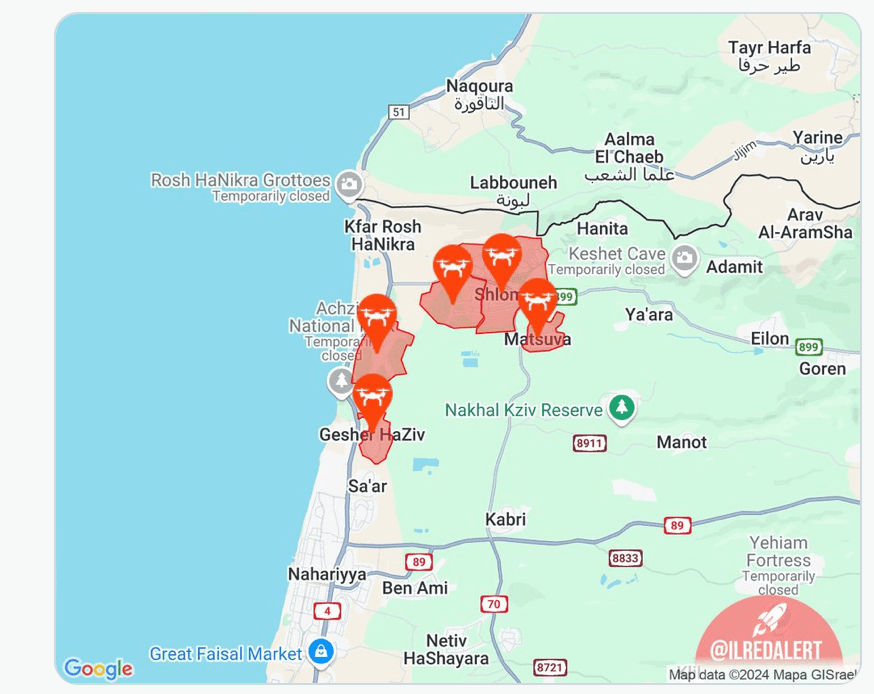Open the Great Faisal Market label
Image resolution: width=874 pixels, height=694 pixels.
pos(226,653)
